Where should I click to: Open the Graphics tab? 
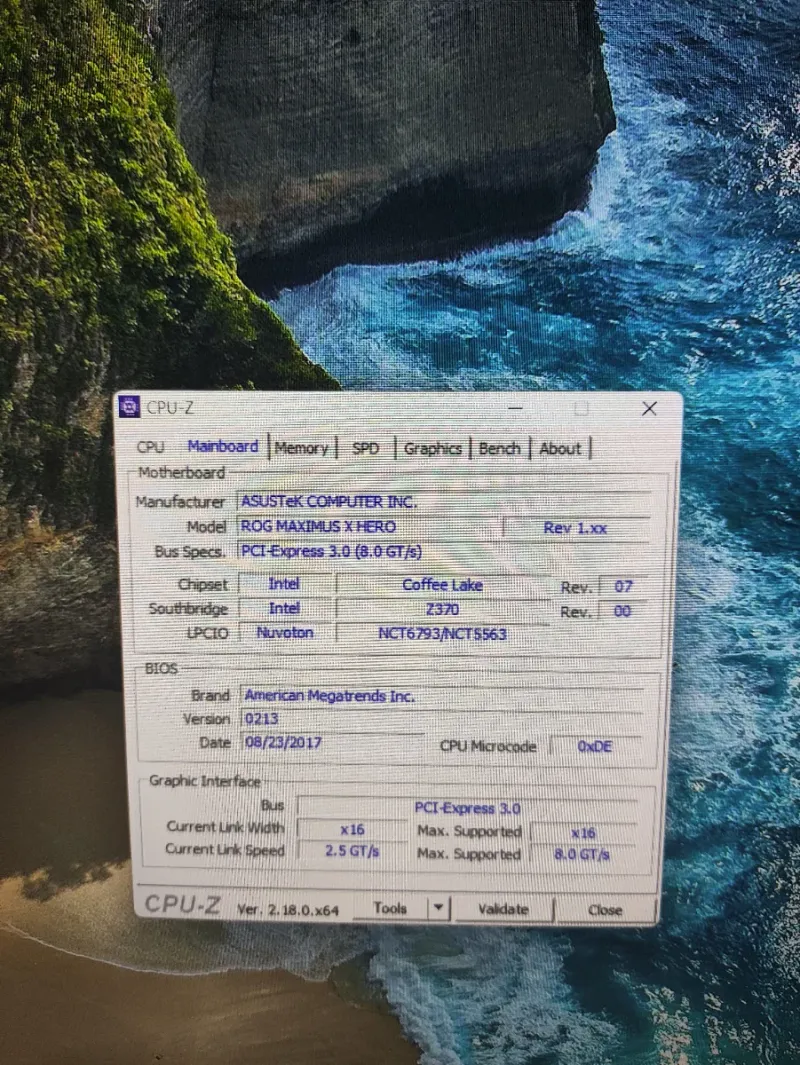[433, 448]
